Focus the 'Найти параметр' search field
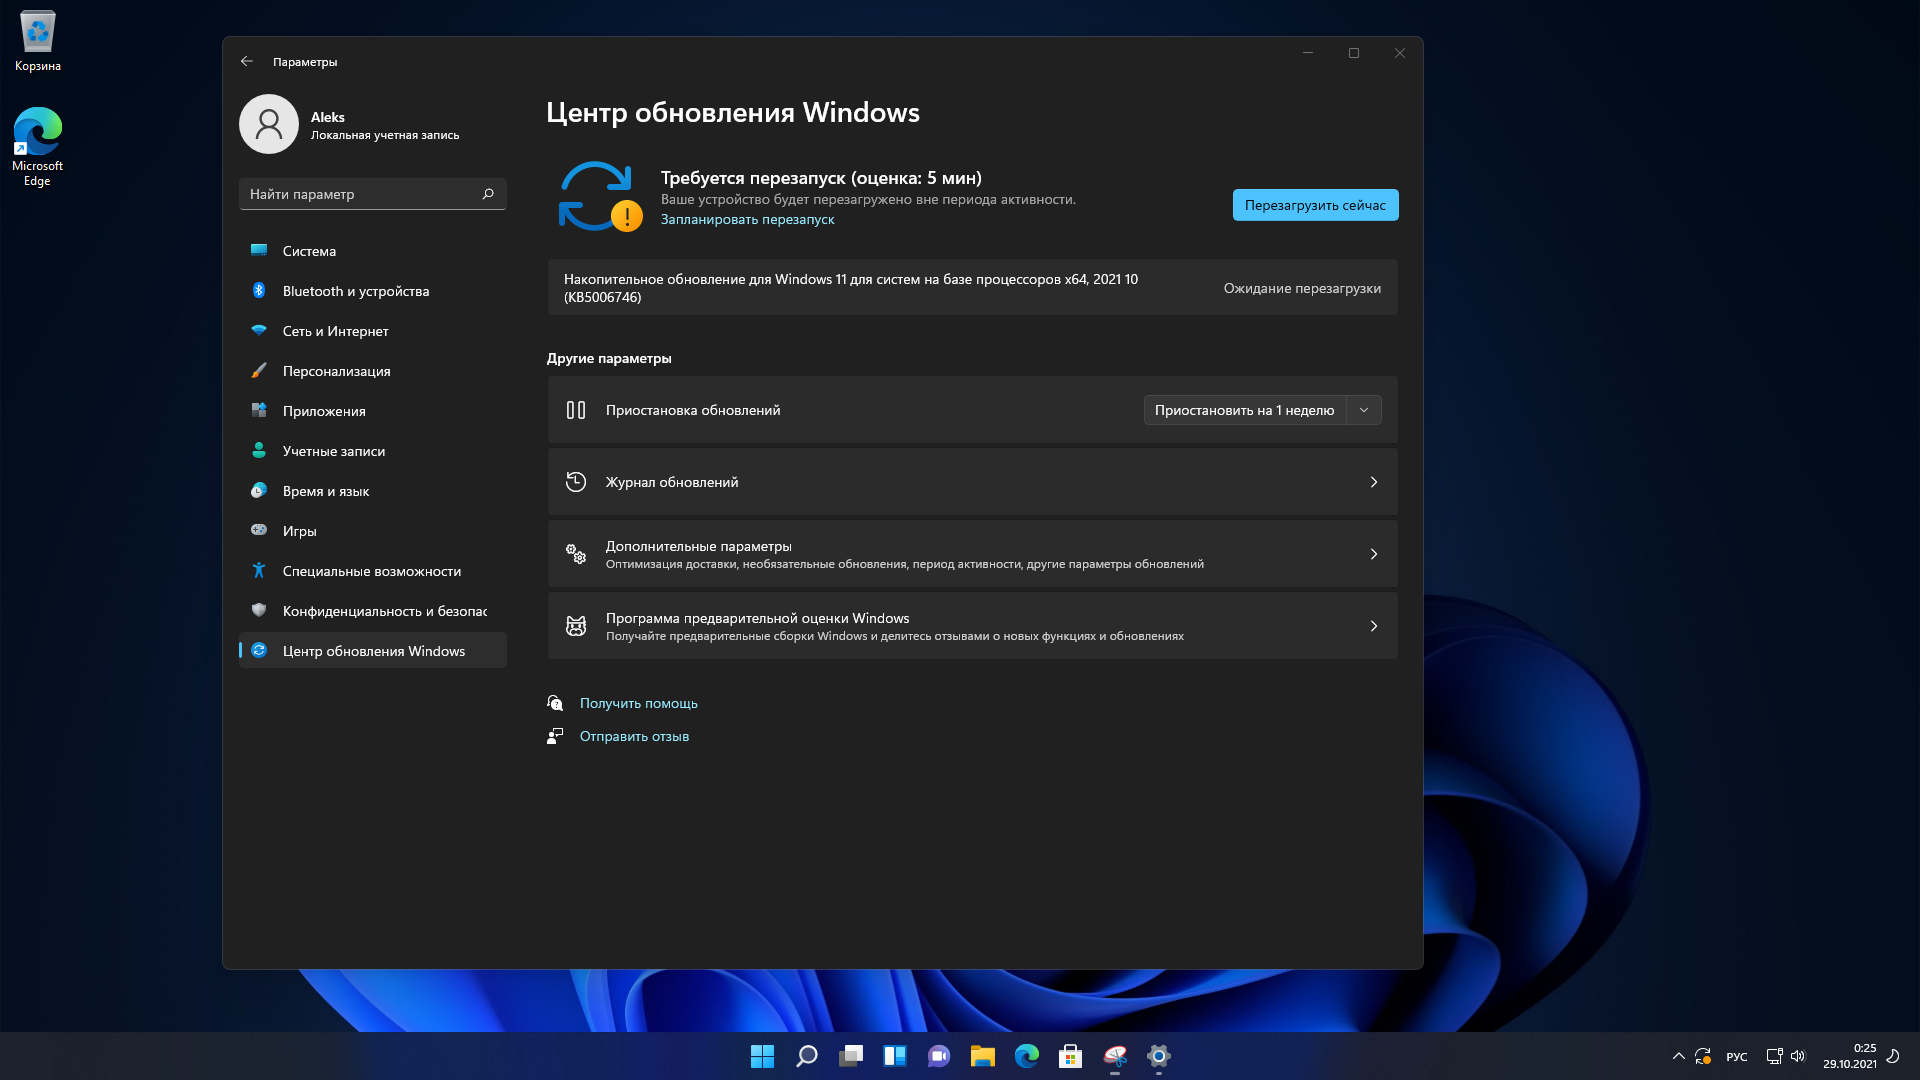1920x1080 pixels. pyautogui.click(x=372, y=194)
